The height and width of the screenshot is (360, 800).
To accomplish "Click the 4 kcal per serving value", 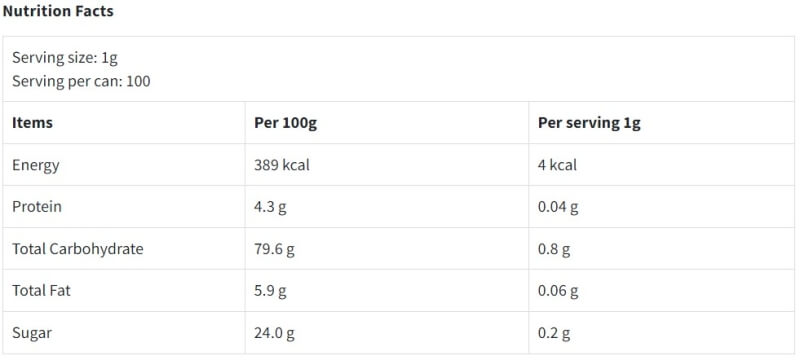I will click(x=557, y=165).
